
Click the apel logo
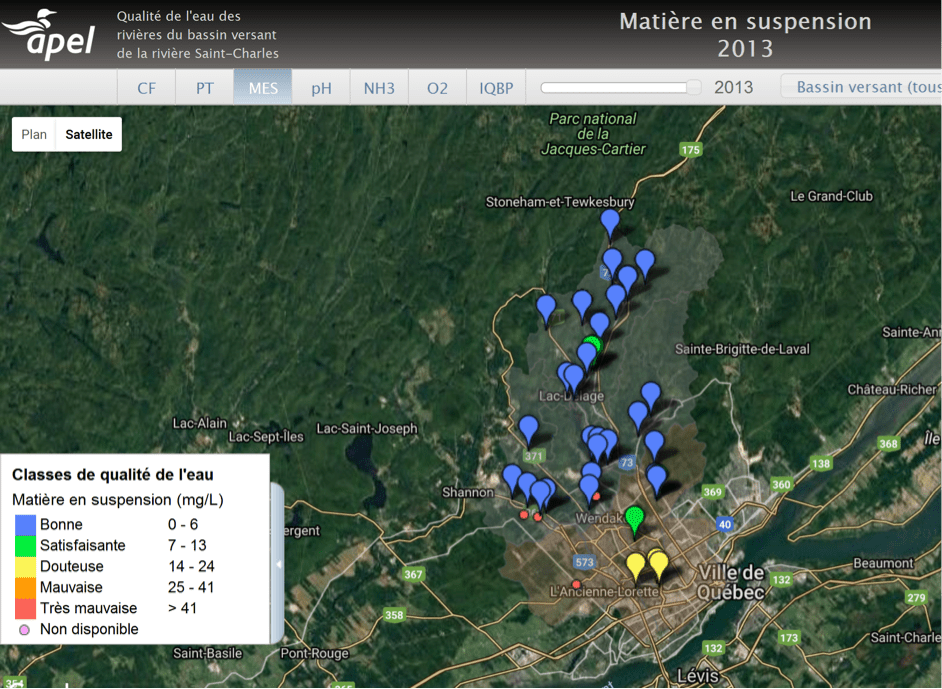click(50, 36)
